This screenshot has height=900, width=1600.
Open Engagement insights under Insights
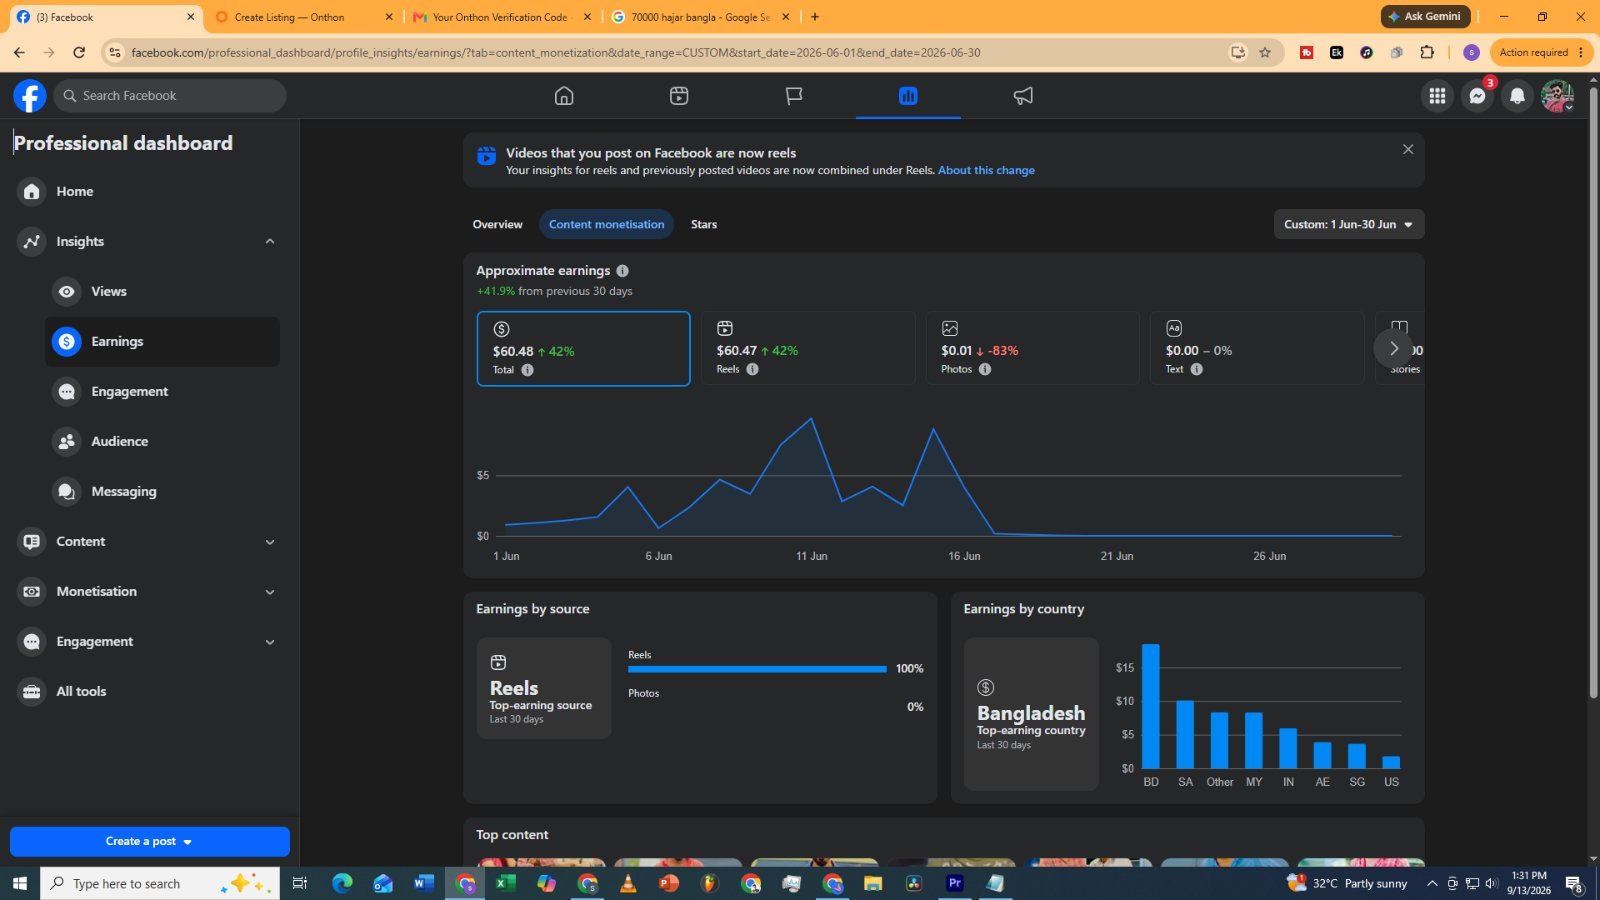coord(163,392)
